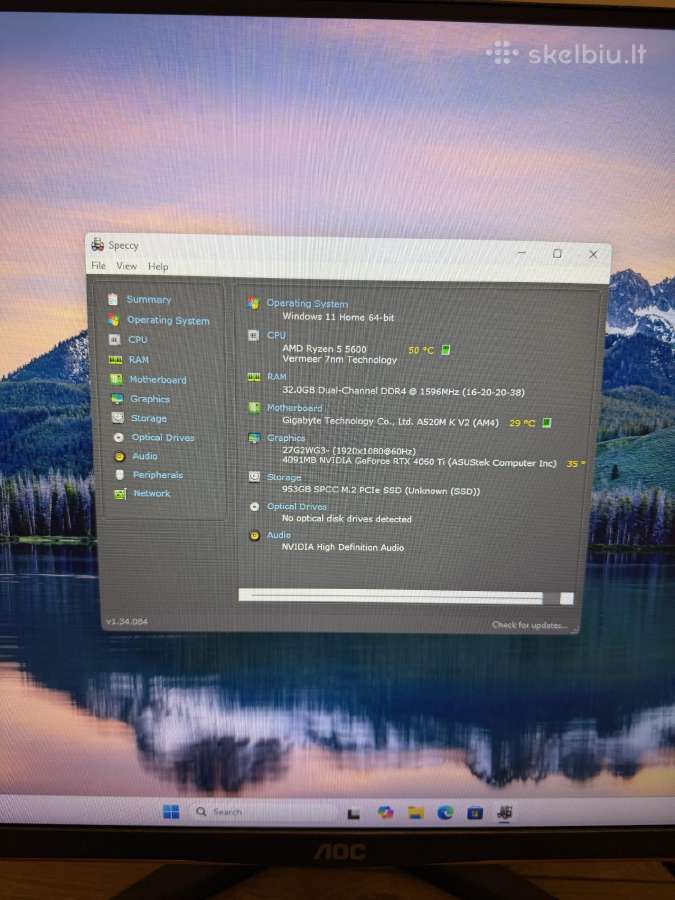Click the Summary clipboard icon in sidebar
The height and width of the screenshot is (900, 675).
(113, 299)
